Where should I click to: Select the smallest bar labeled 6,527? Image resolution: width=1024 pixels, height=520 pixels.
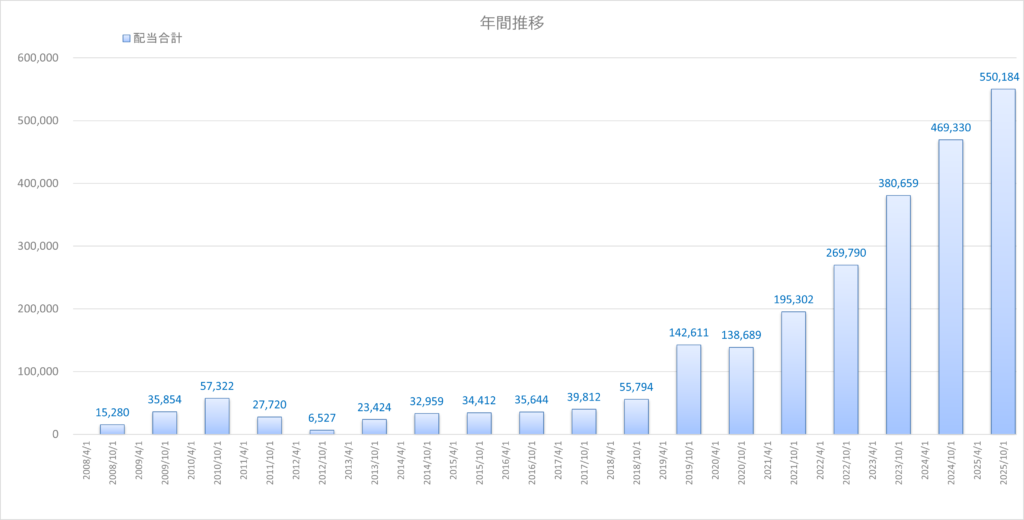click(322, 432)
